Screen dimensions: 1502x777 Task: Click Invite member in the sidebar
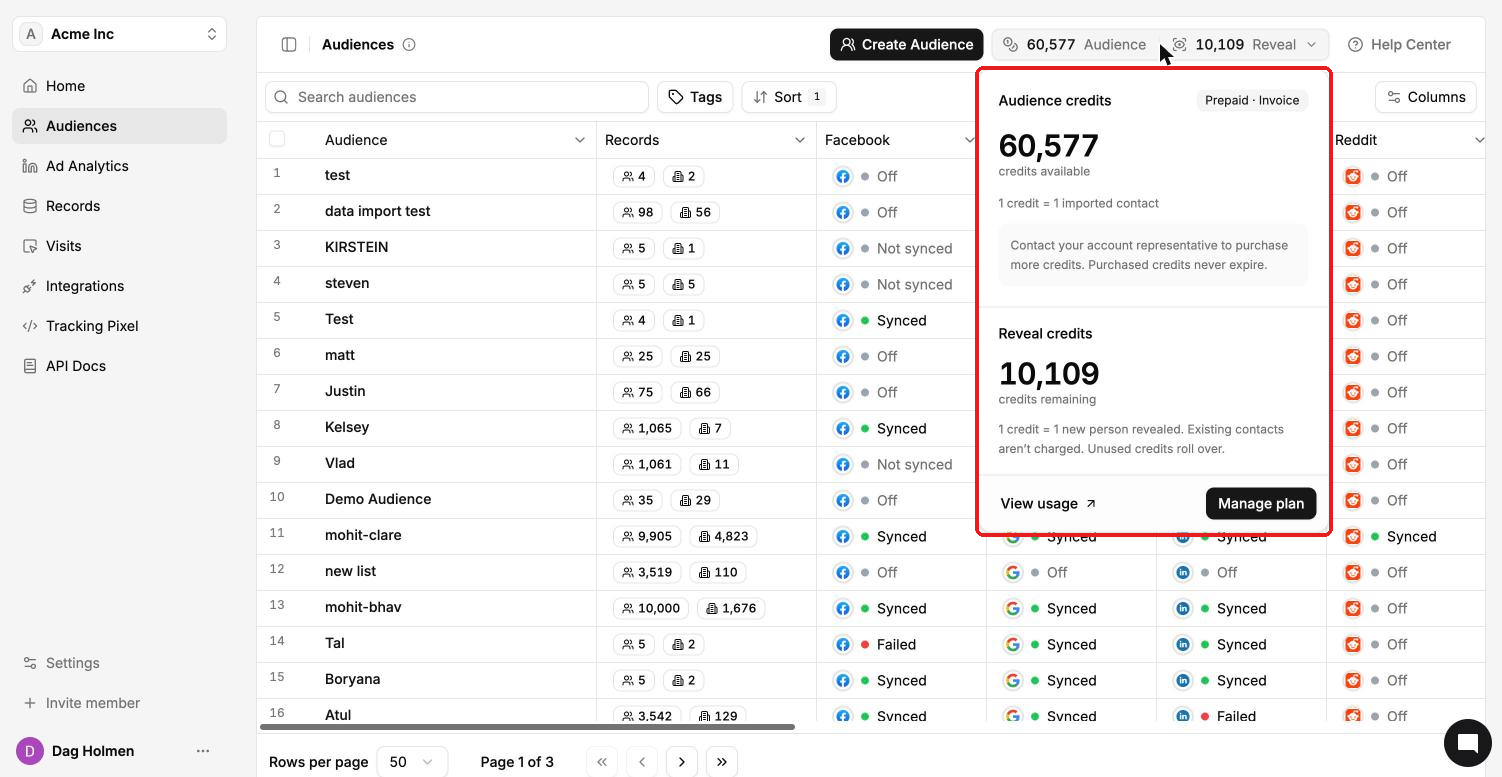pos(120,703)
